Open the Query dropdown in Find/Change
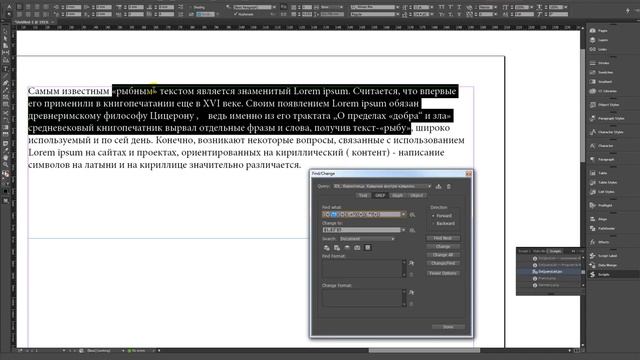The height and width of the screenshot is (360, 640). pyautogui.click(x=382, y=187)
